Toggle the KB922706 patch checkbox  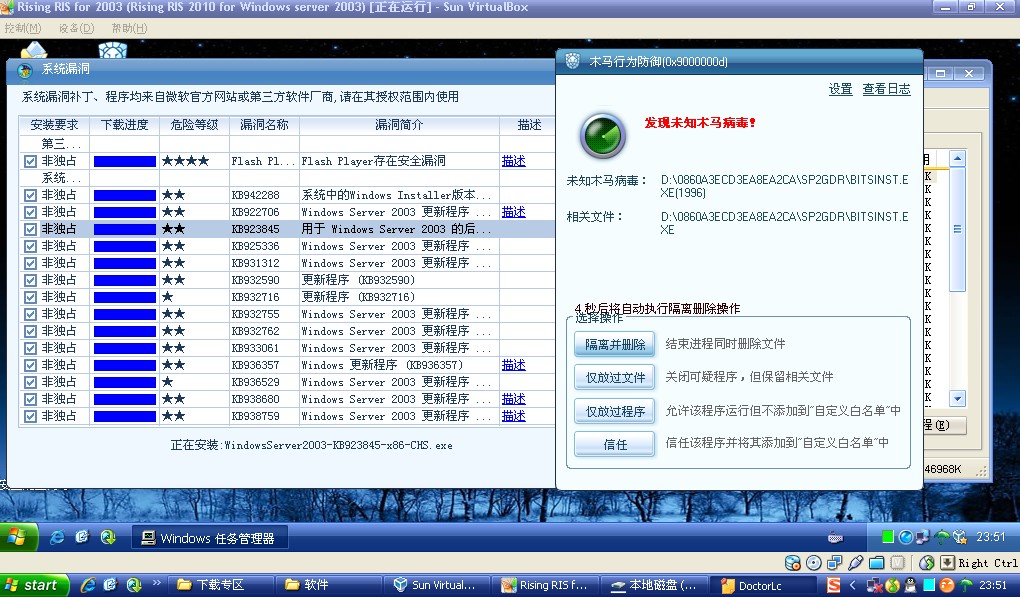click(x=30, y=212)
